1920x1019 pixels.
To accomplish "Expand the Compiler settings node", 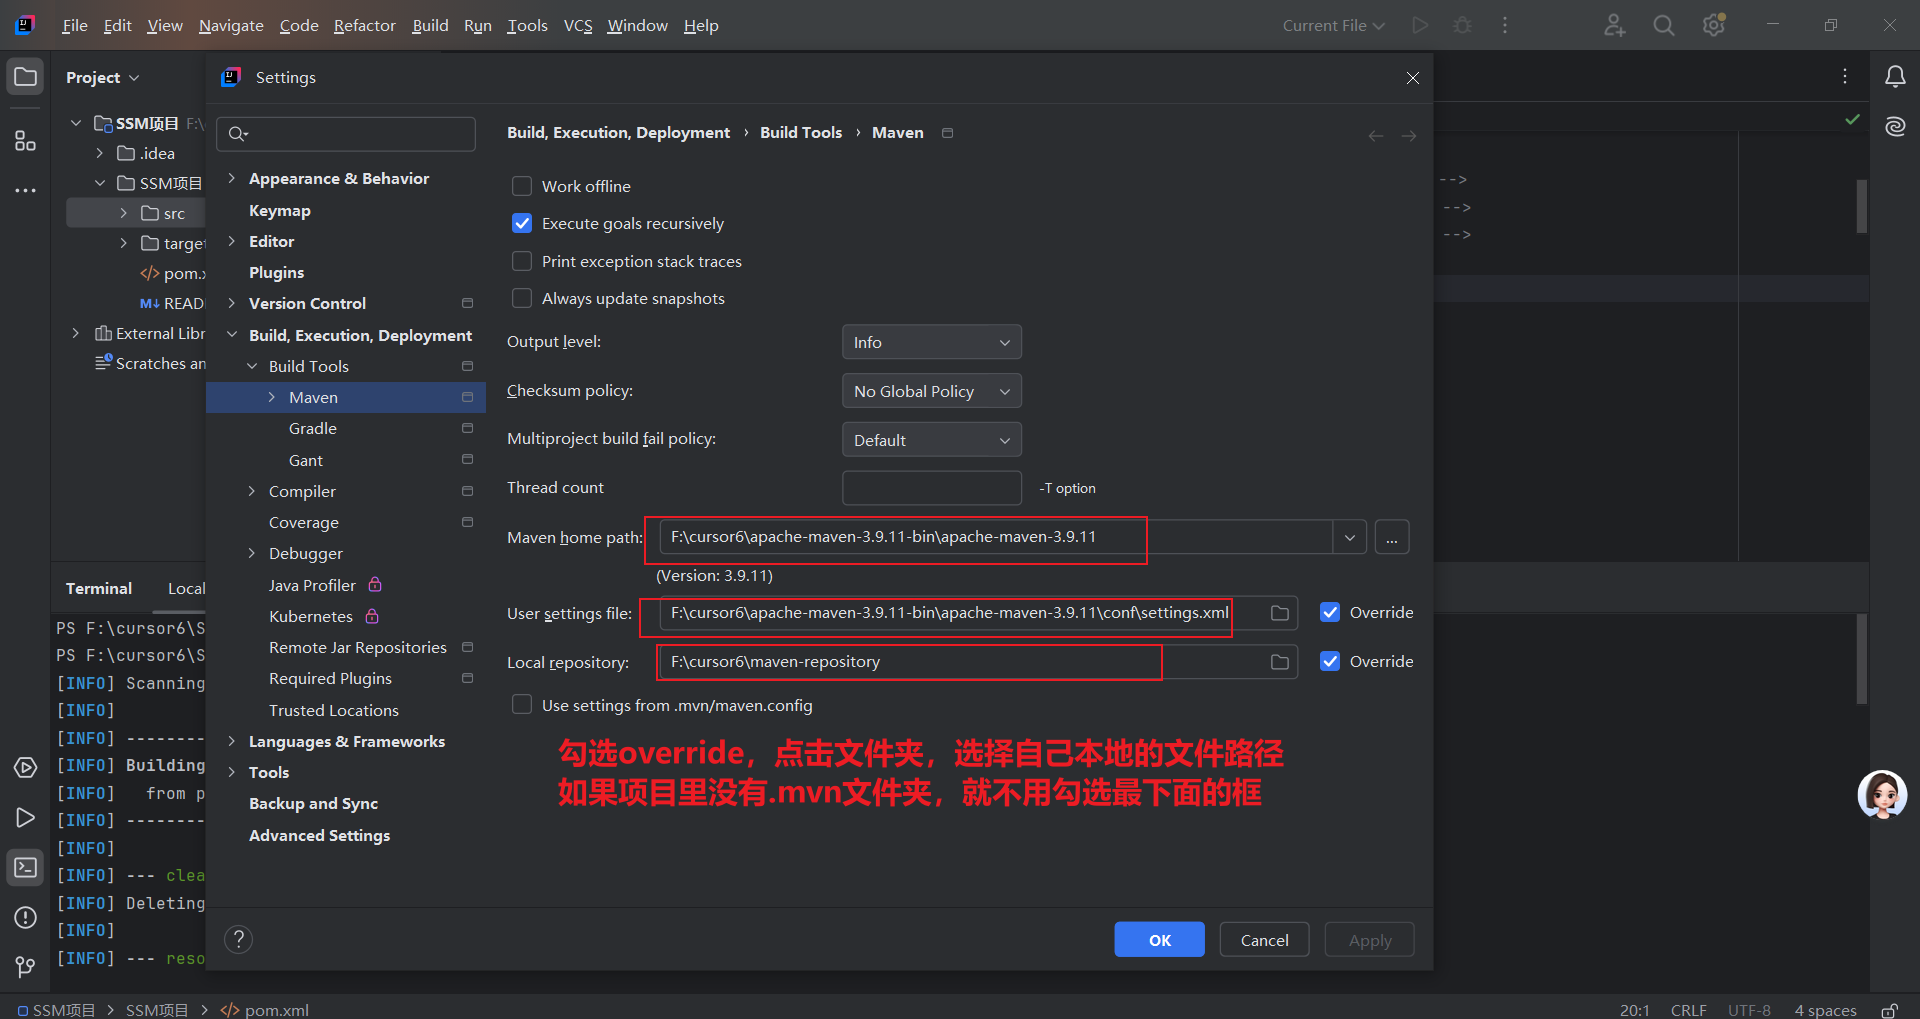I will (252, 491).
